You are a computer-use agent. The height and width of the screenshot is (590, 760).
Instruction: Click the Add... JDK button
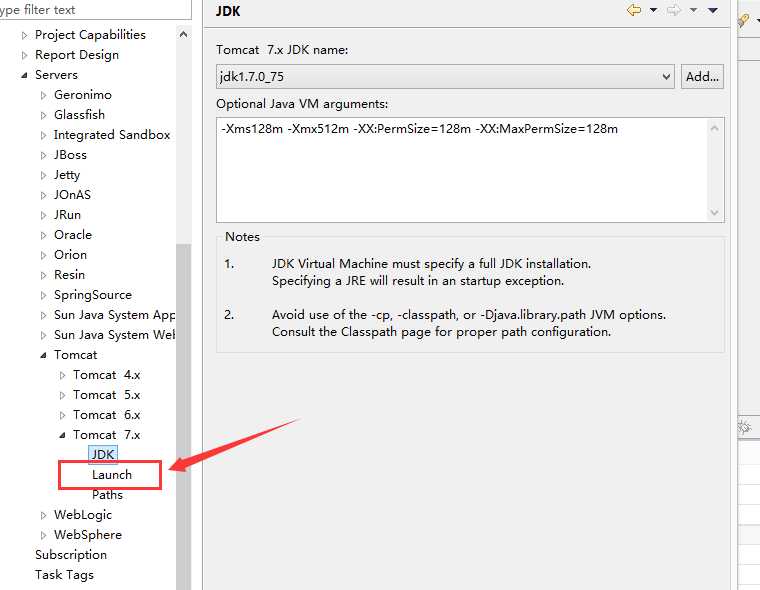point(702,77)
